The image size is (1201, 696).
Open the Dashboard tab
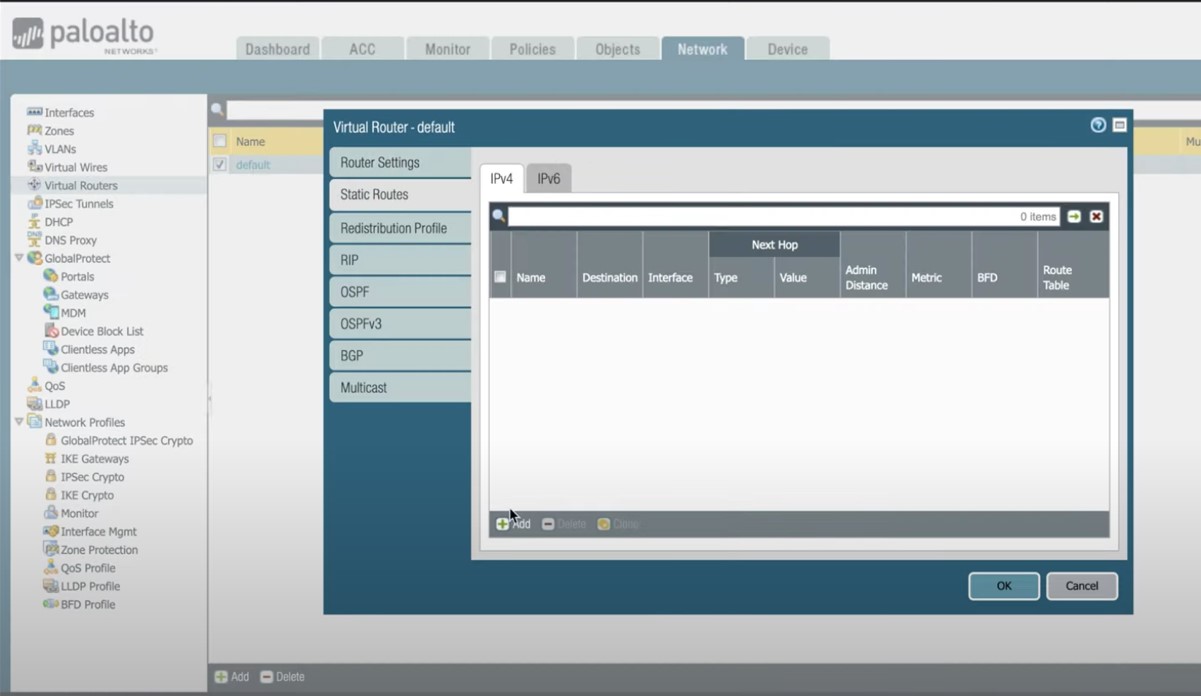coord(277,49)
